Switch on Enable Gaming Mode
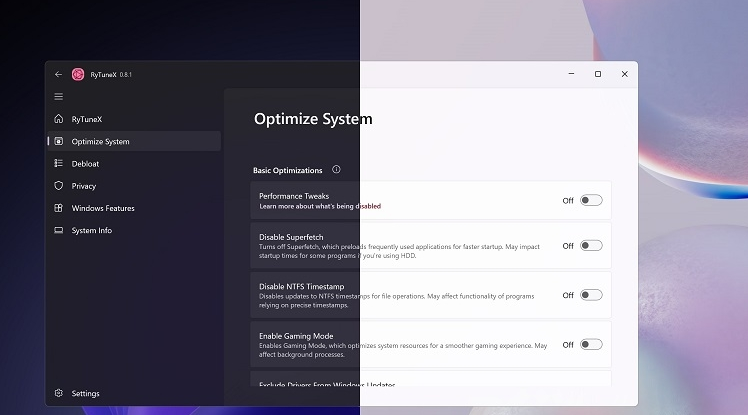748x415 pixels. (x=591, y=344)
